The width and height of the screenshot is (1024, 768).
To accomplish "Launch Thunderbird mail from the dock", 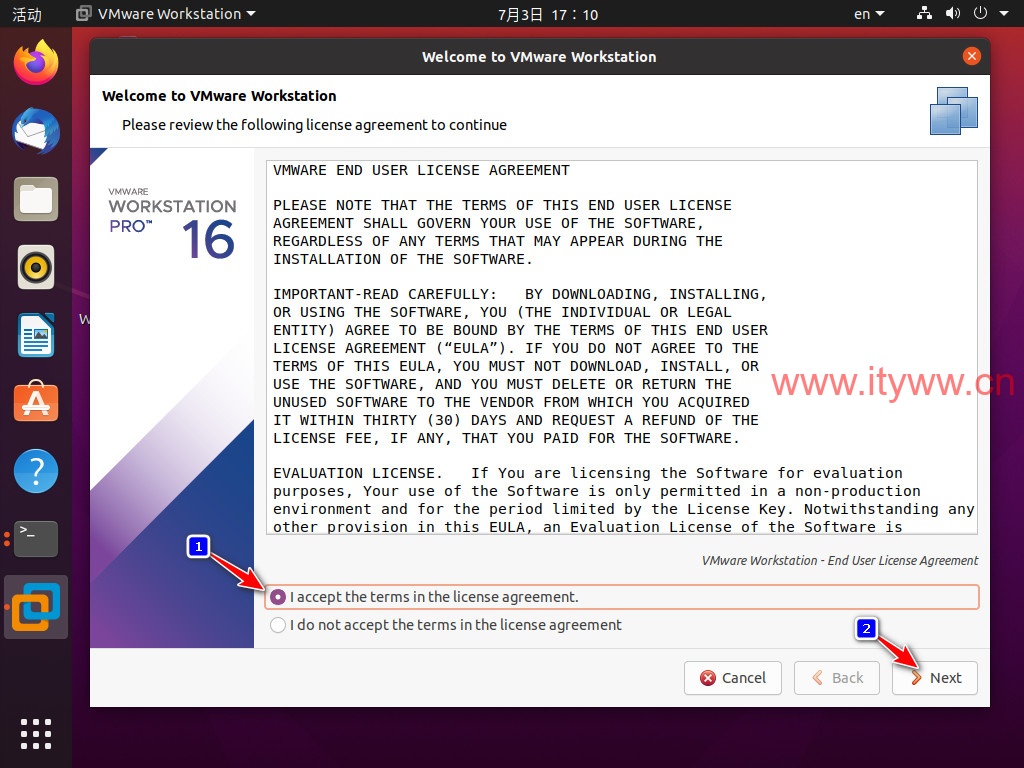I will point(36,131).
